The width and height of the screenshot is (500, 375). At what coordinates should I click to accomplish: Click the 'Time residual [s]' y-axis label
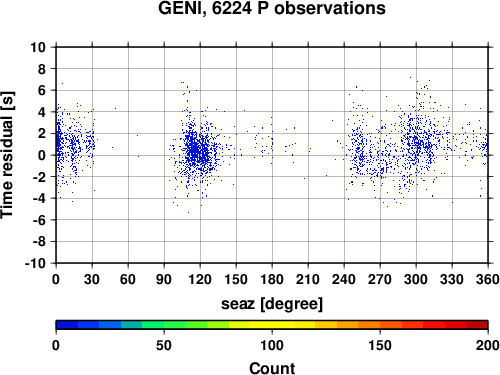7,155
